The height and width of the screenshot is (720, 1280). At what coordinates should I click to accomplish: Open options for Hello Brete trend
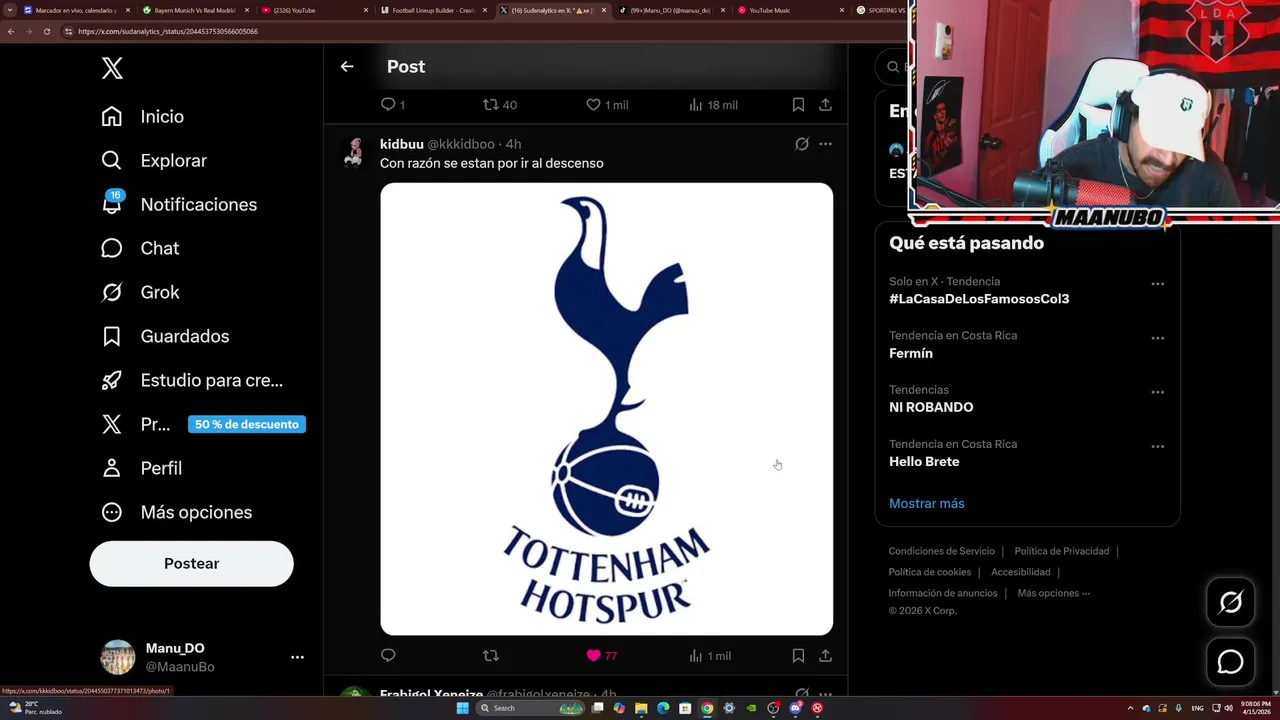click(1157, 446)
